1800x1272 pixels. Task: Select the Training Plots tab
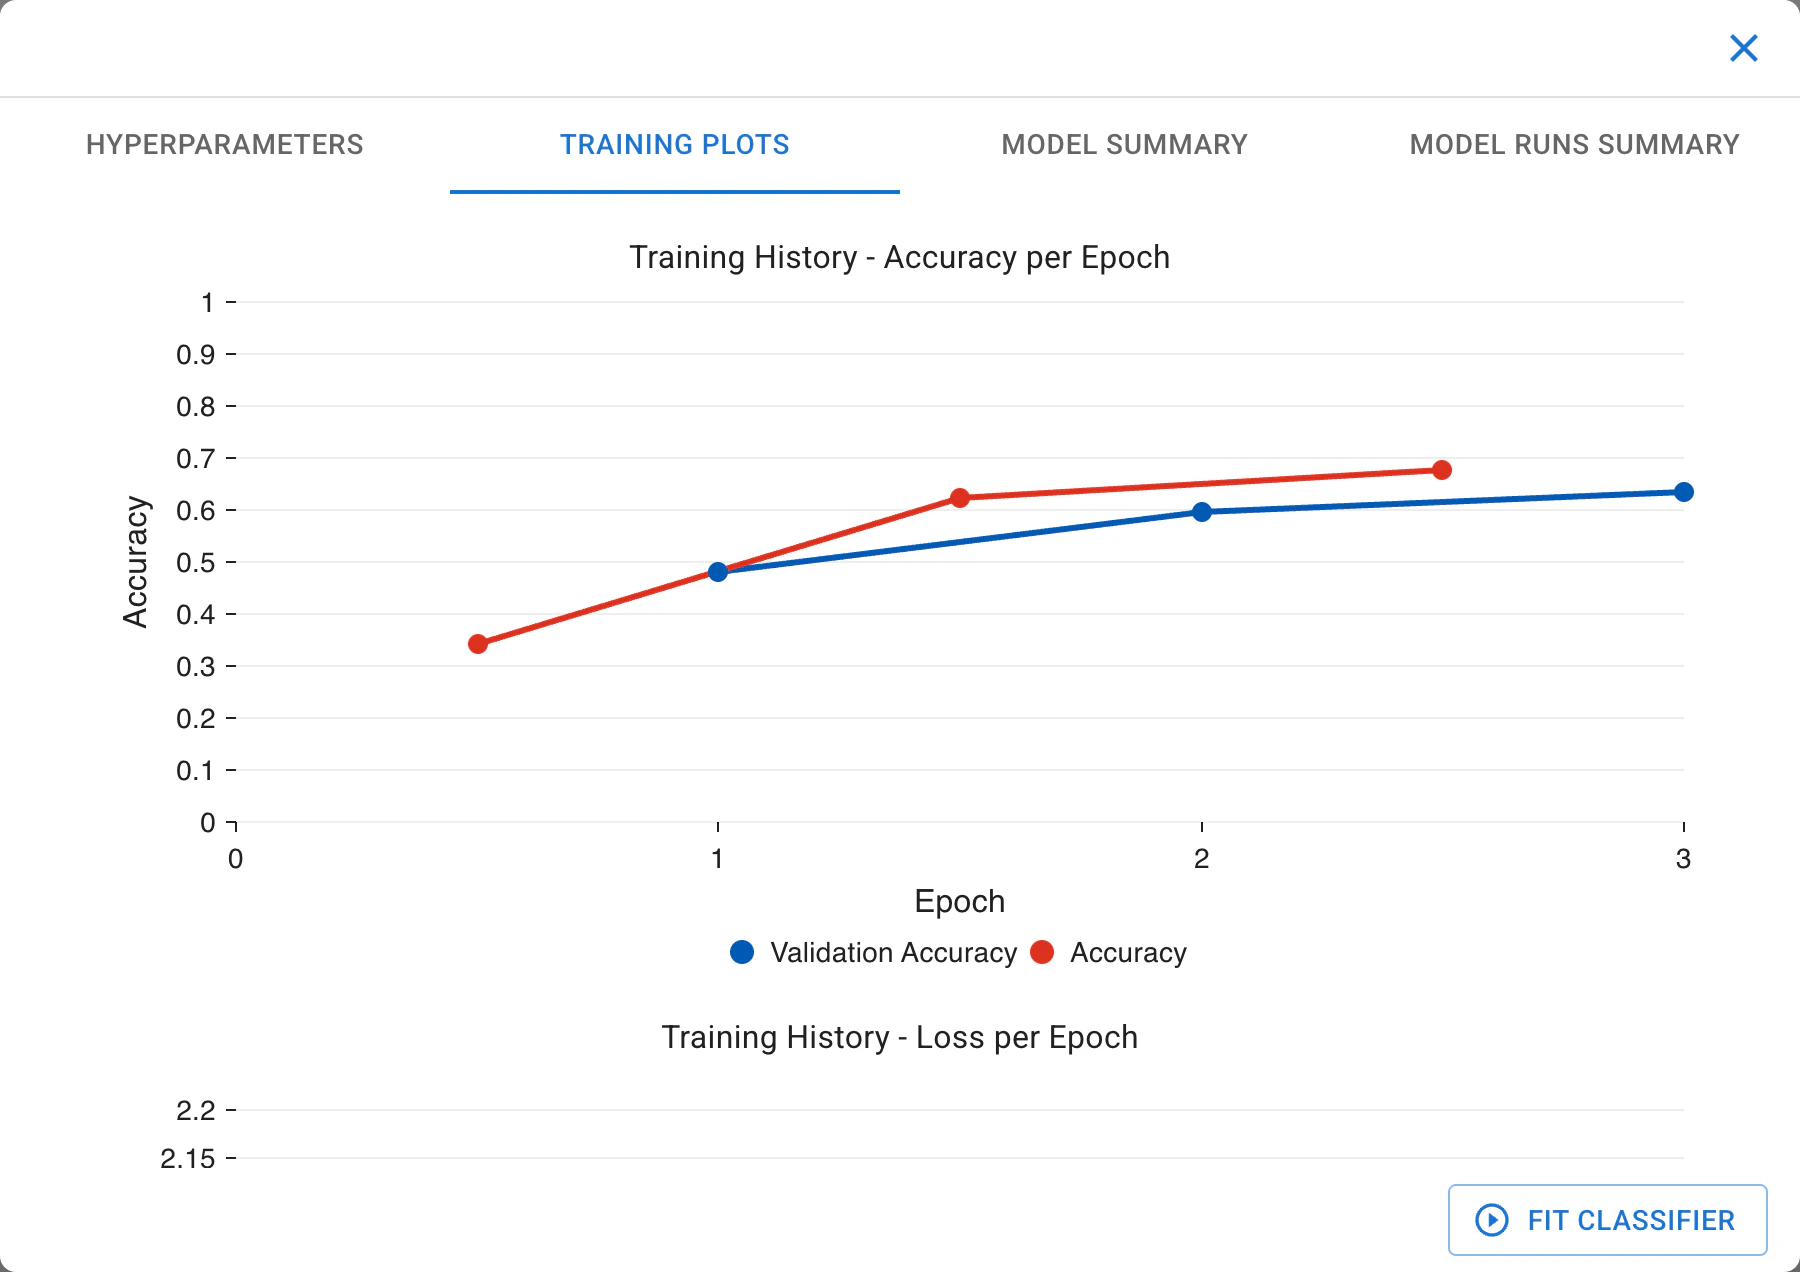pos(675,145)
